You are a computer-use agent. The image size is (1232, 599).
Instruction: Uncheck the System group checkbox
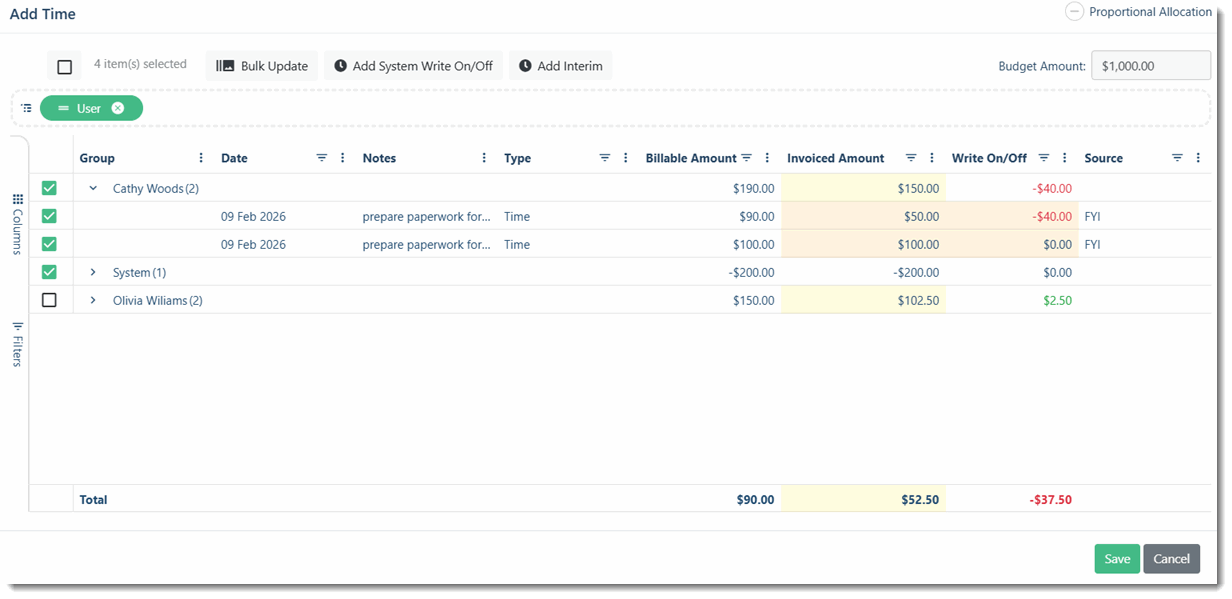pyautogui.click(x=49, y=272)
